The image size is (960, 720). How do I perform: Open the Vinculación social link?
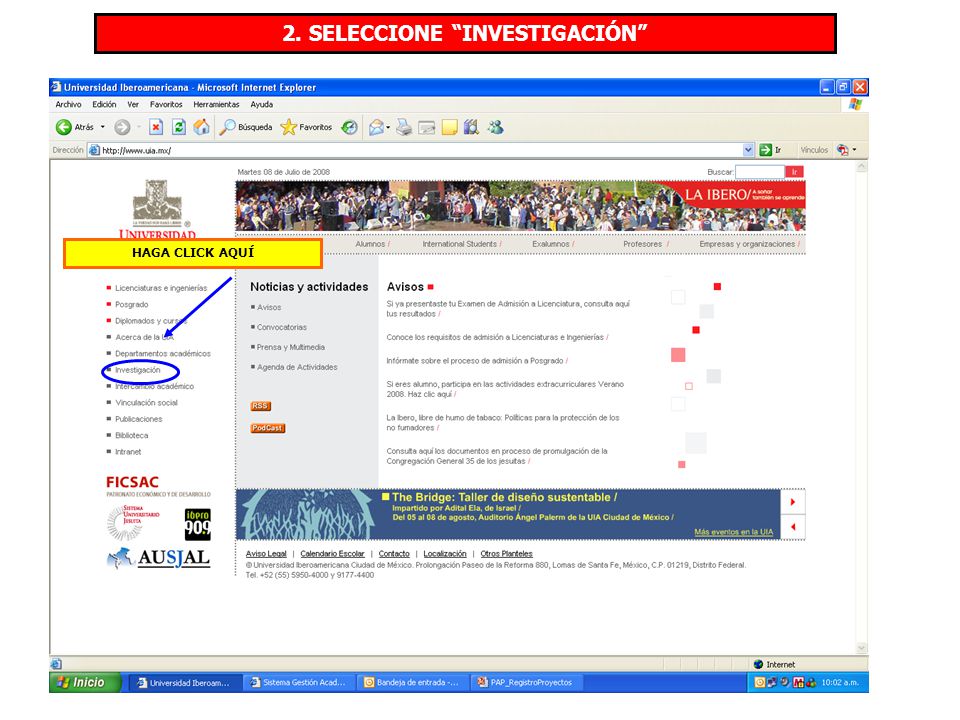pyautogui.click(x=146, y=403)
